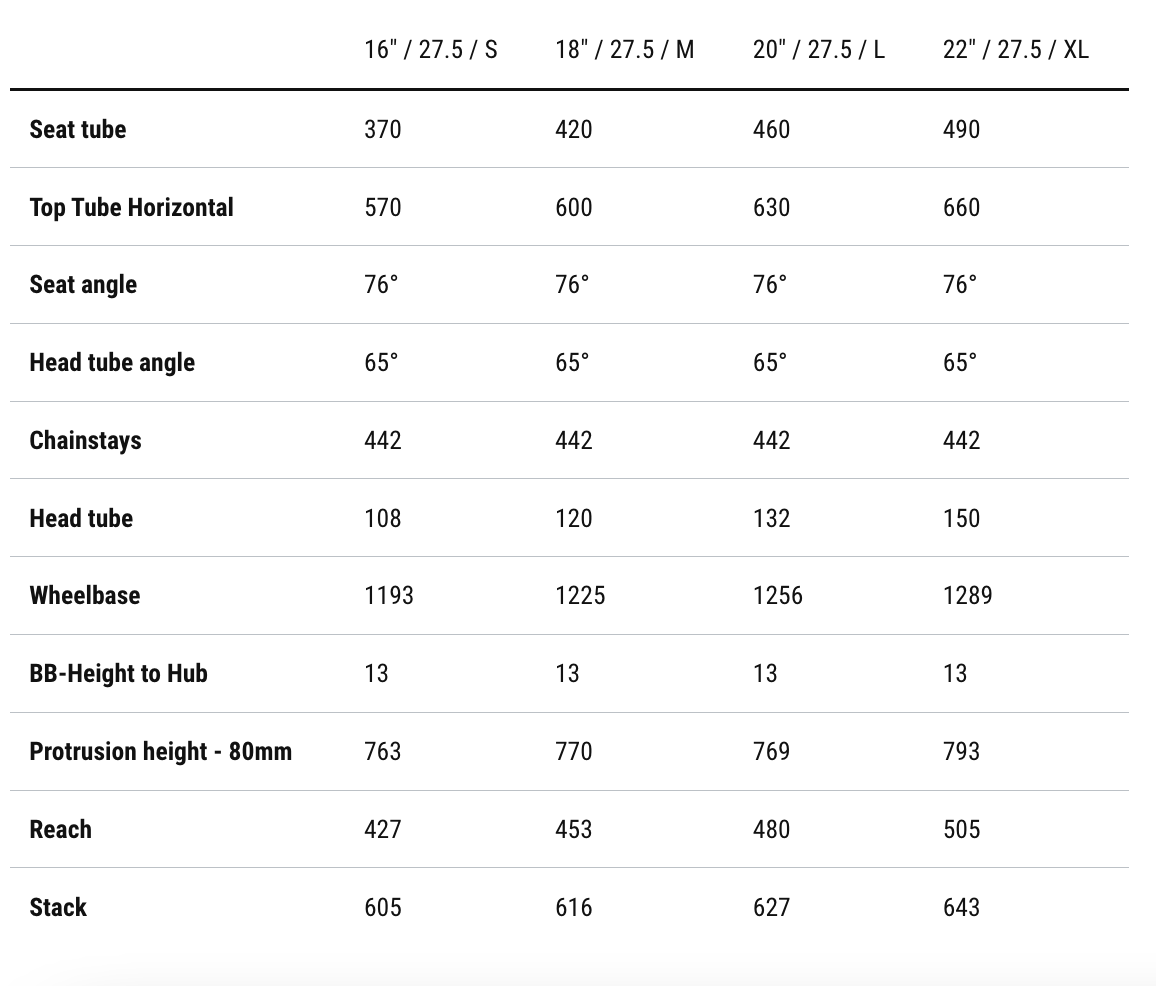The height and width of the screenshot is (986, 1156).
Task: Click the Seat tube row label
Action: tap(78, 129)
